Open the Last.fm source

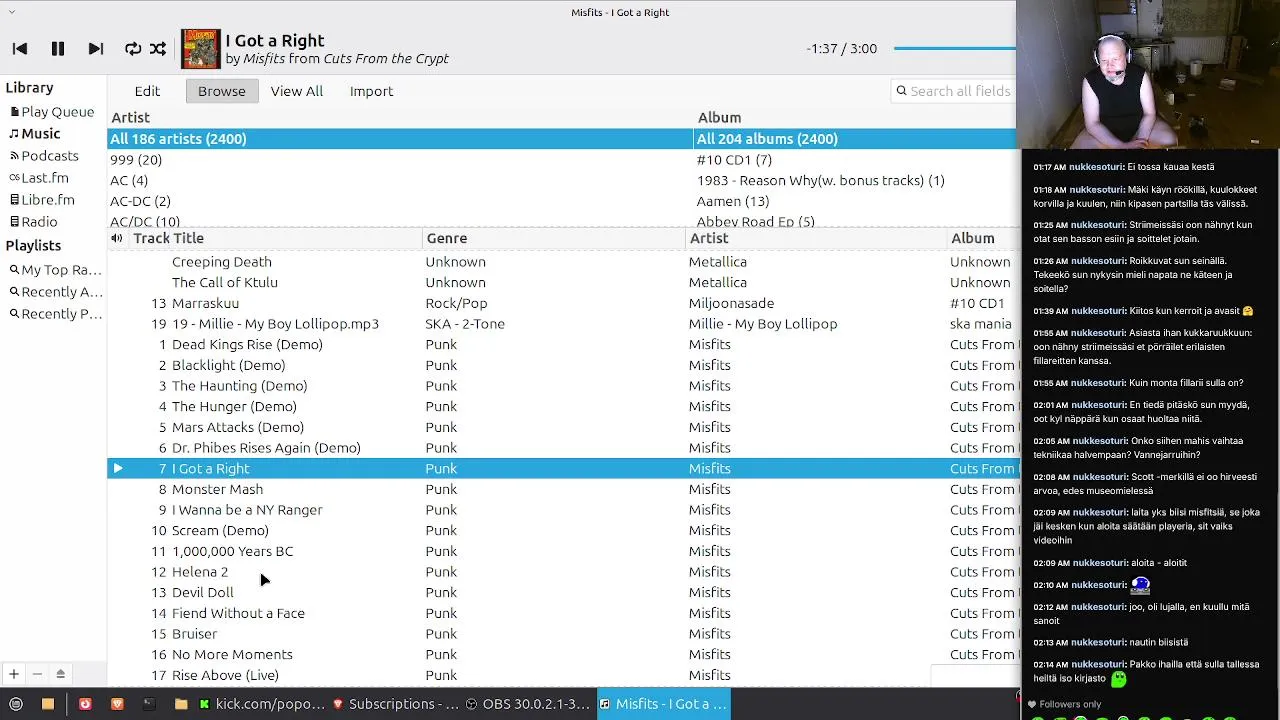[39, 178]
